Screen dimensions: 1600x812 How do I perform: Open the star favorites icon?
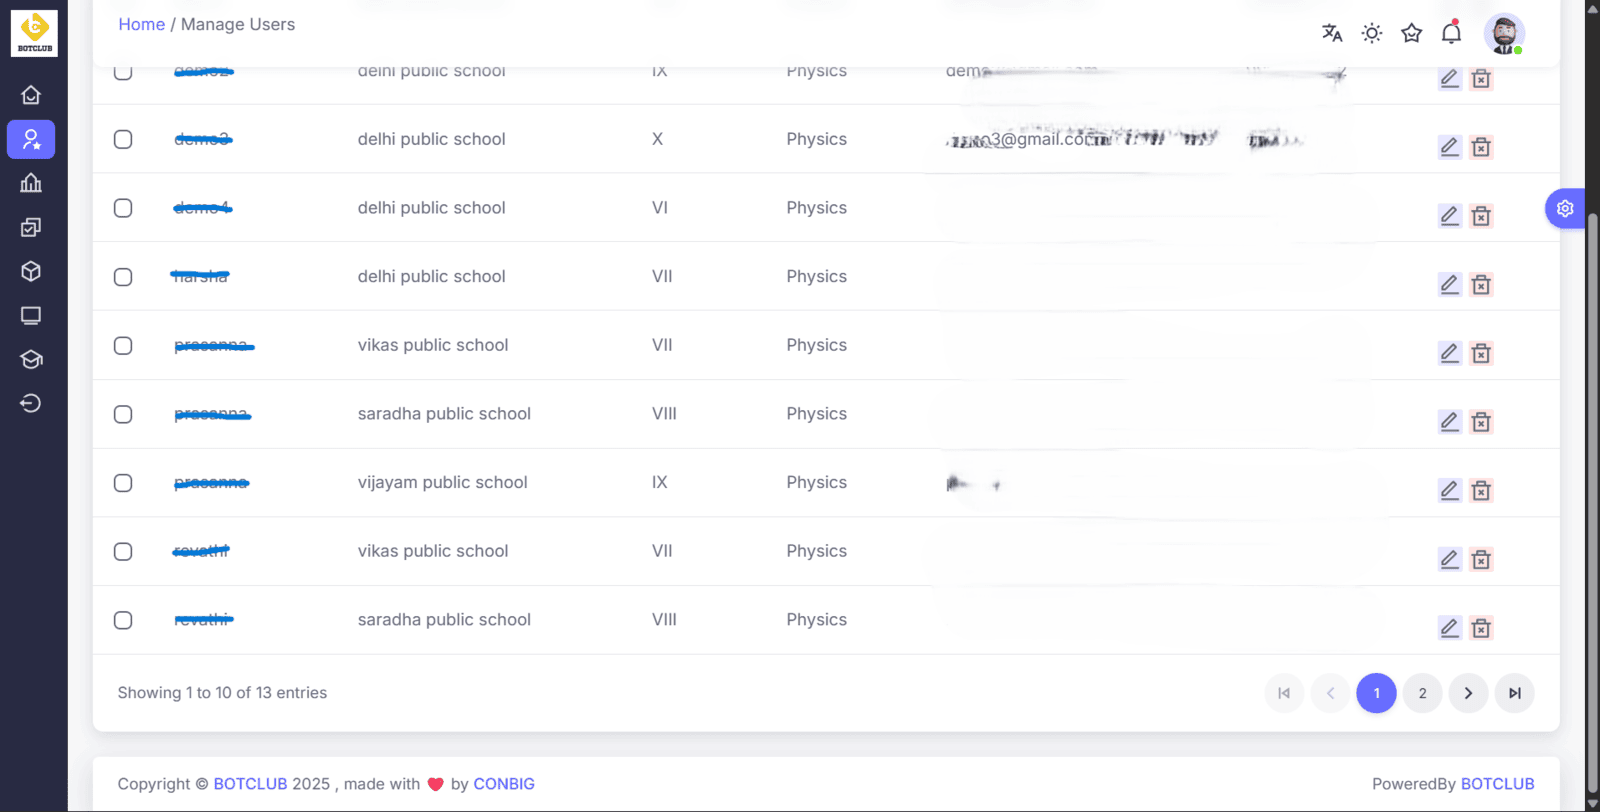[x=1412, y=33]
